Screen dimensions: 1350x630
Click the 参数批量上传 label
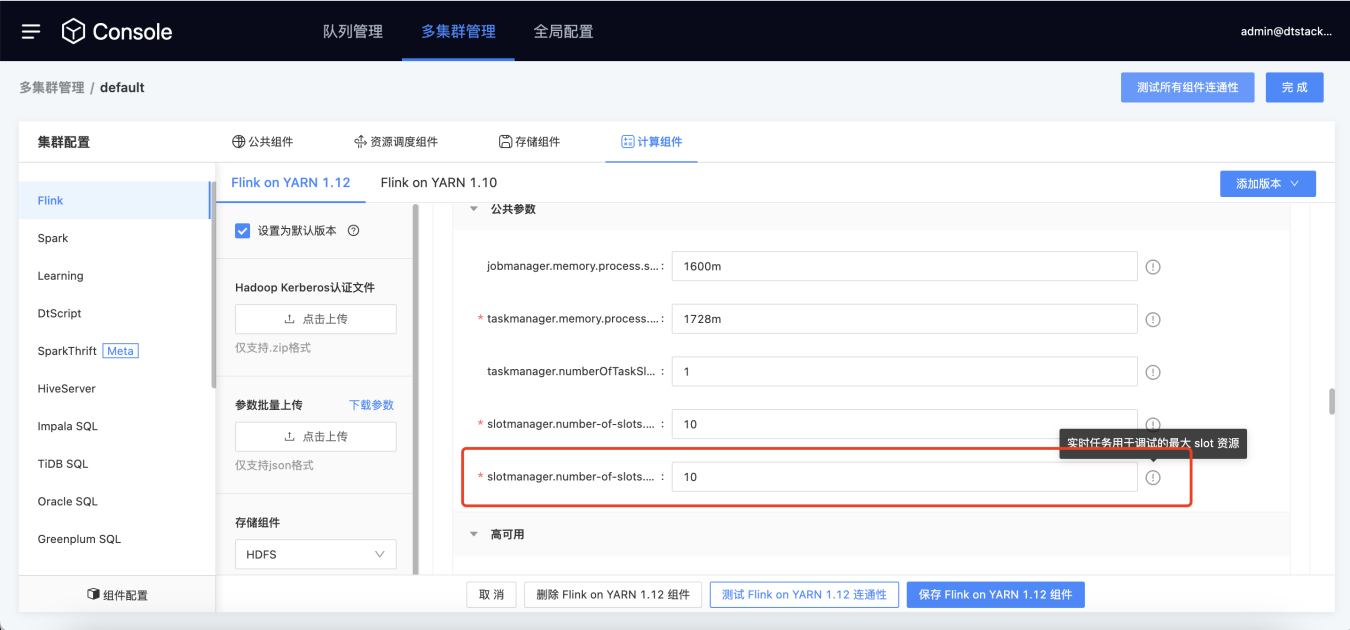pyautogui.click(x=269, y=405)
